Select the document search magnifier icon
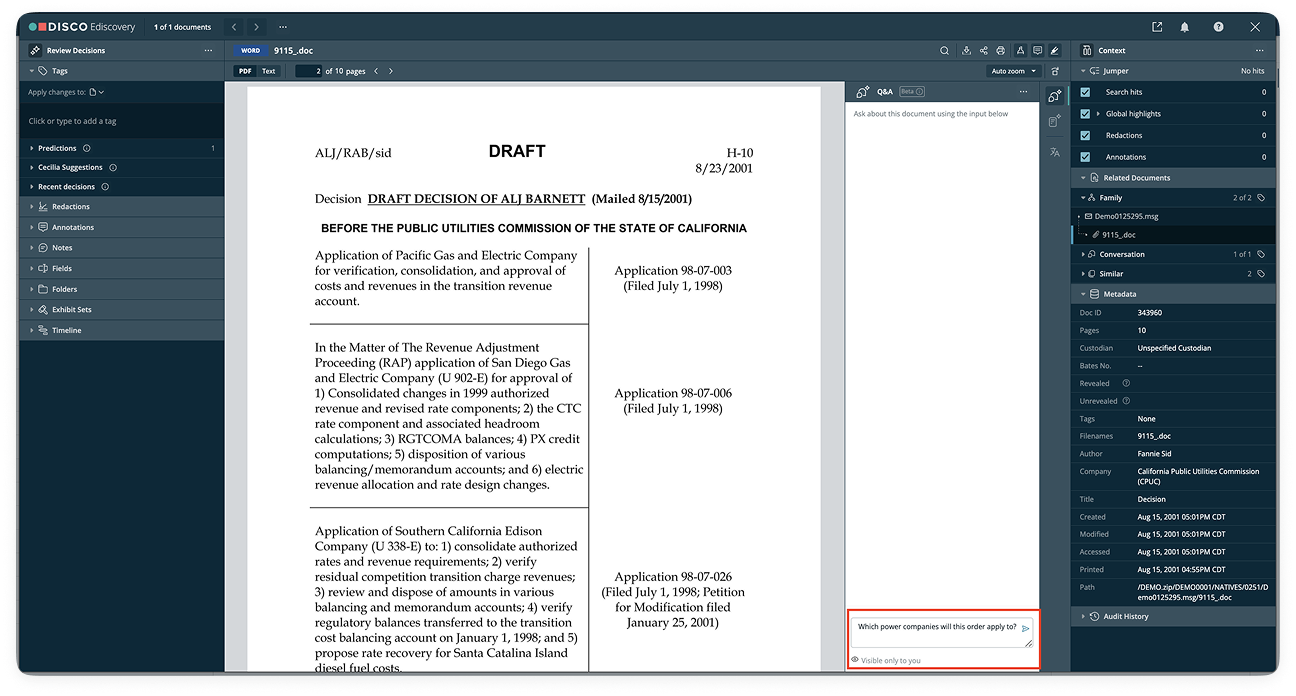The width and height of the screenshot is (1296, 696). 944,50
